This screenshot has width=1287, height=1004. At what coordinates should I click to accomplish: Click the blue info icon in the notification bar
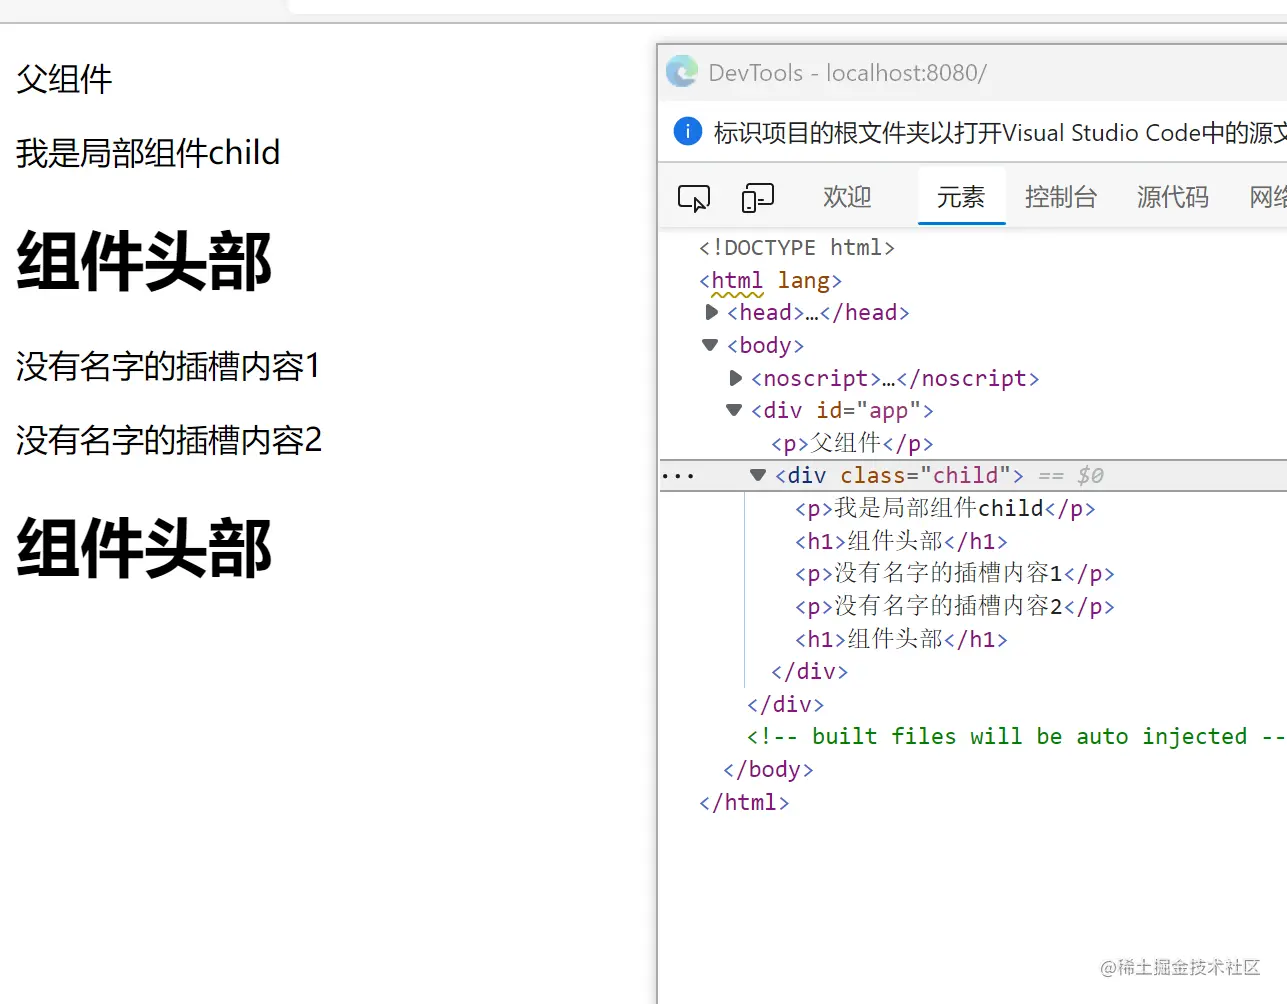pyautogui.click(x=687, y=131)
